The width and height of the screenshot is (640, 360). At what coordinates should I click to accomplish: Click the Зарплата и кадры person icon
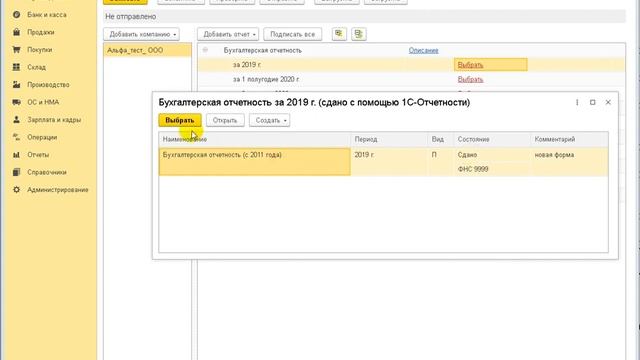click(x=16, y=120)
